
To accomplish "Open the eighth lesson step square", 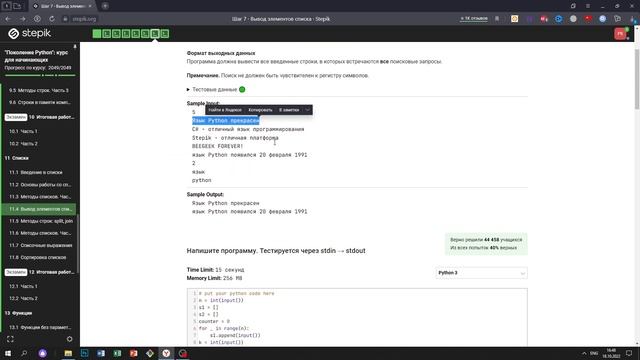I will click(164, 34).
